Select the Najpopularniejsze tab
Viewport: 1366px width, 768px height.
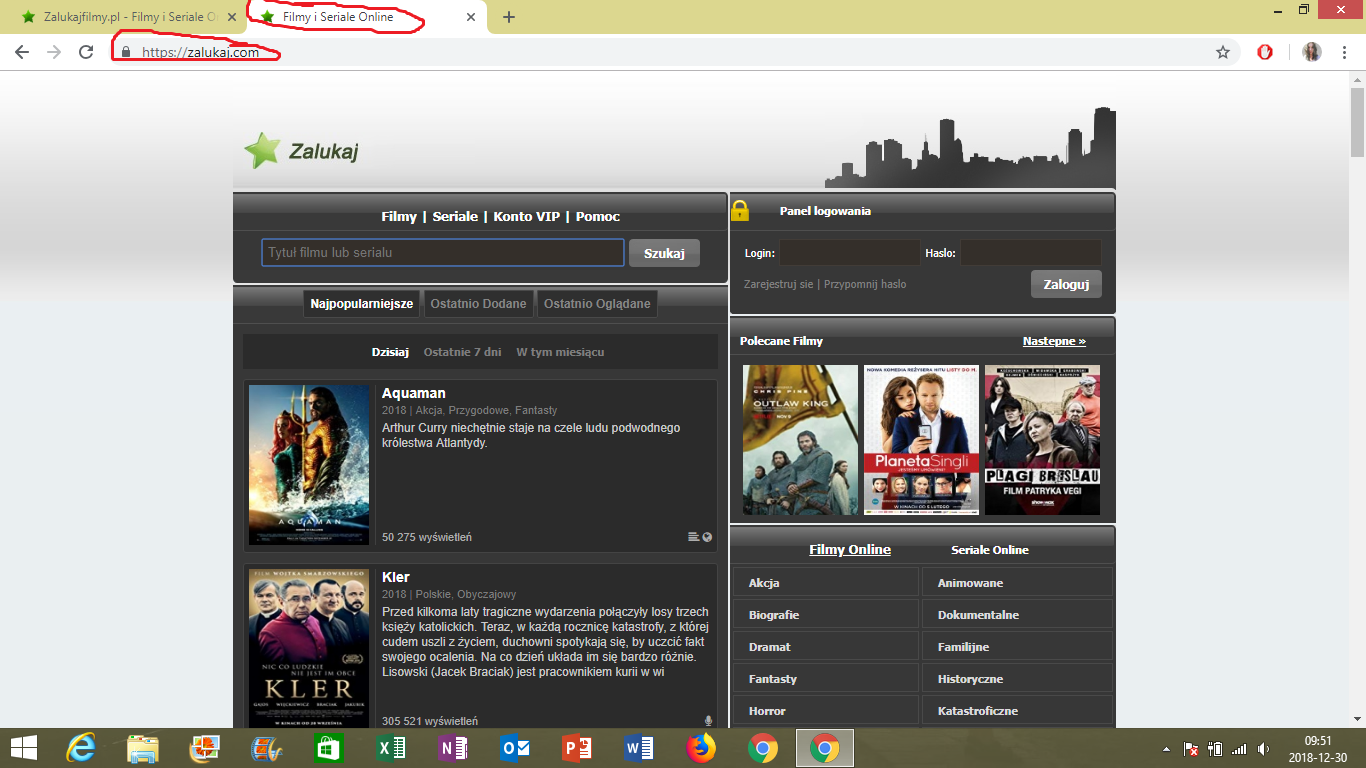click(x=362, y=304)
